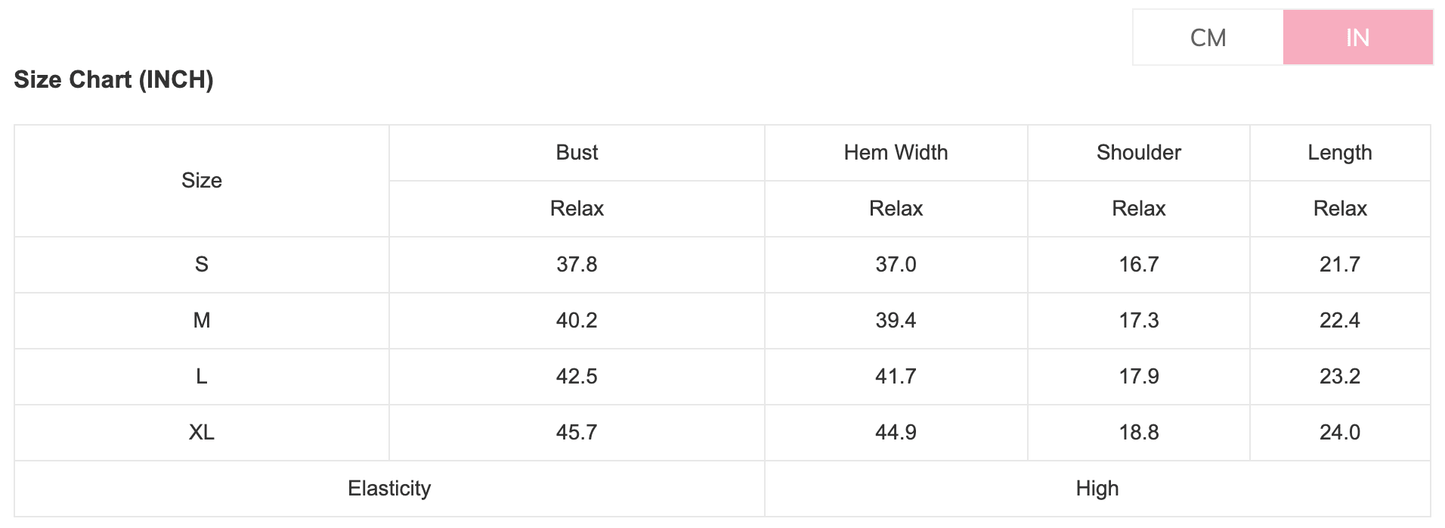This screenshot has height=528, width=1445.
Task: Select the L size row label
Action: [x=201, y=377]
